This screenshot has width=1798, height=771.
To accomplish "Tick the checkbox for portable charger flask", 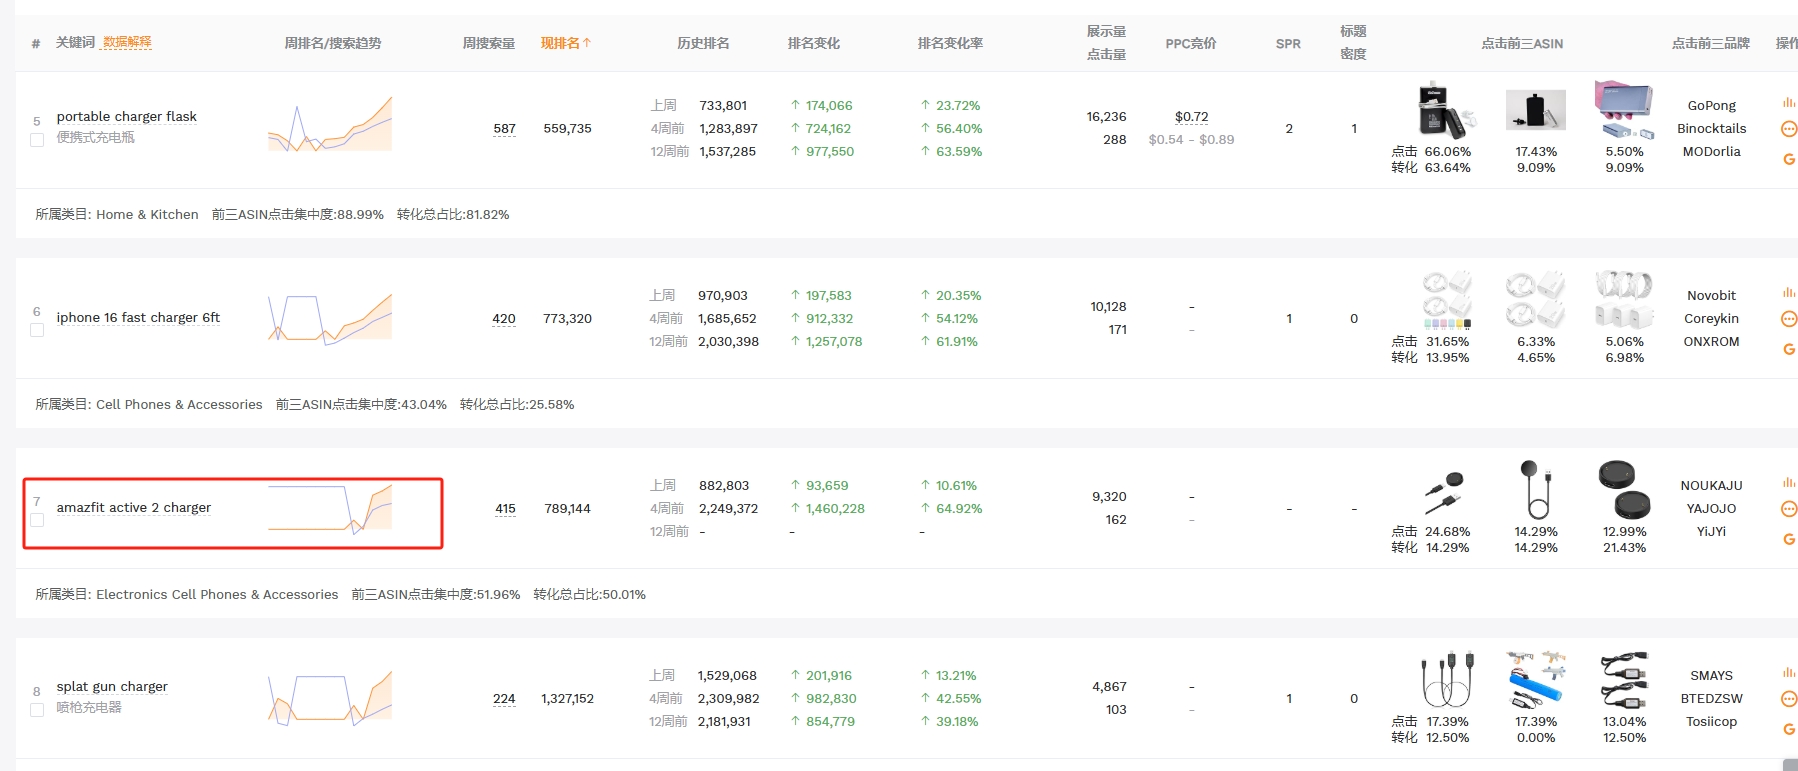I will tap(37, 140).
